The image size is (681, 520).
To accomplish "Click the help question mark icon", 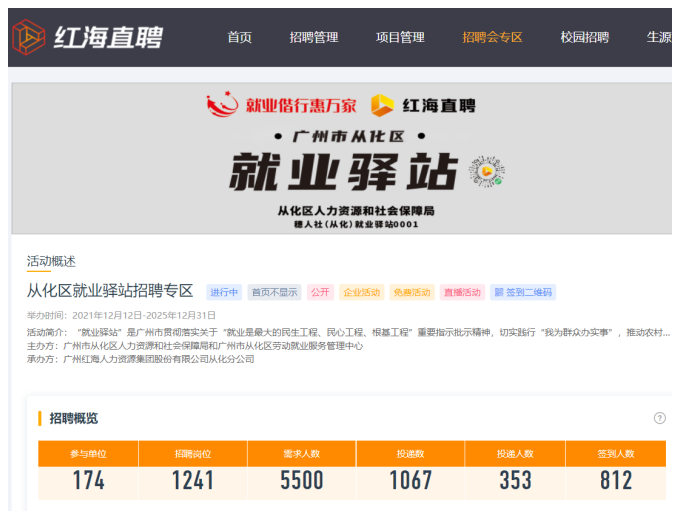I will point(659,418).
